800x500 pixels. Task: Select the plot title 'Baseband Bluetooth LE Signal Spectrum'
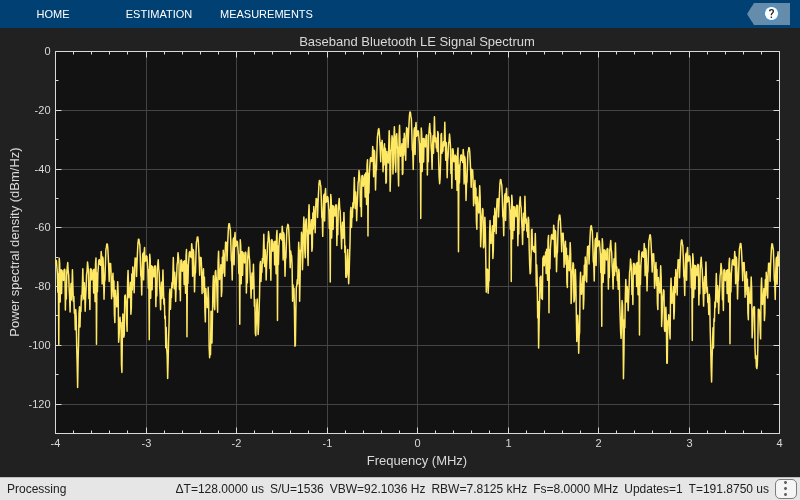coord(417,42)
